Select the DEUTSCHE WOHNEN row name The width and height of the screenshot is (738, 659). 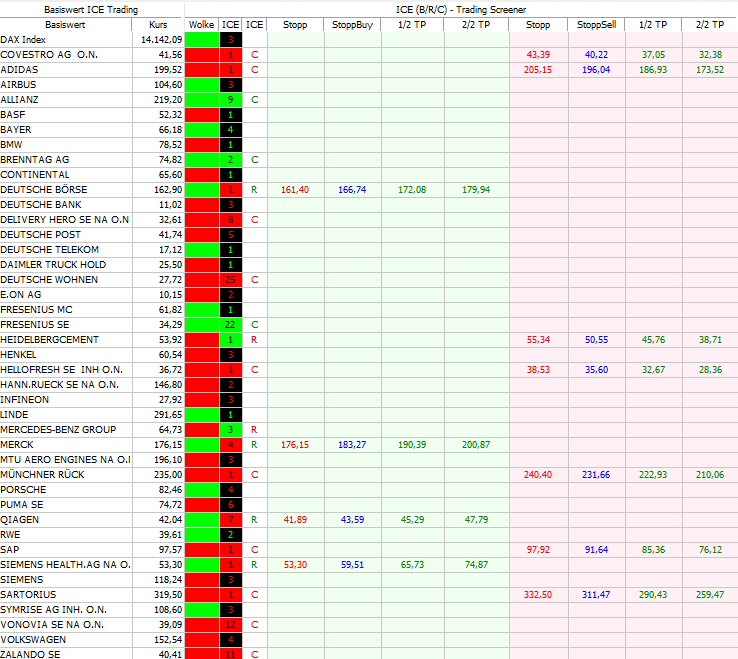(x=49, y=280)
